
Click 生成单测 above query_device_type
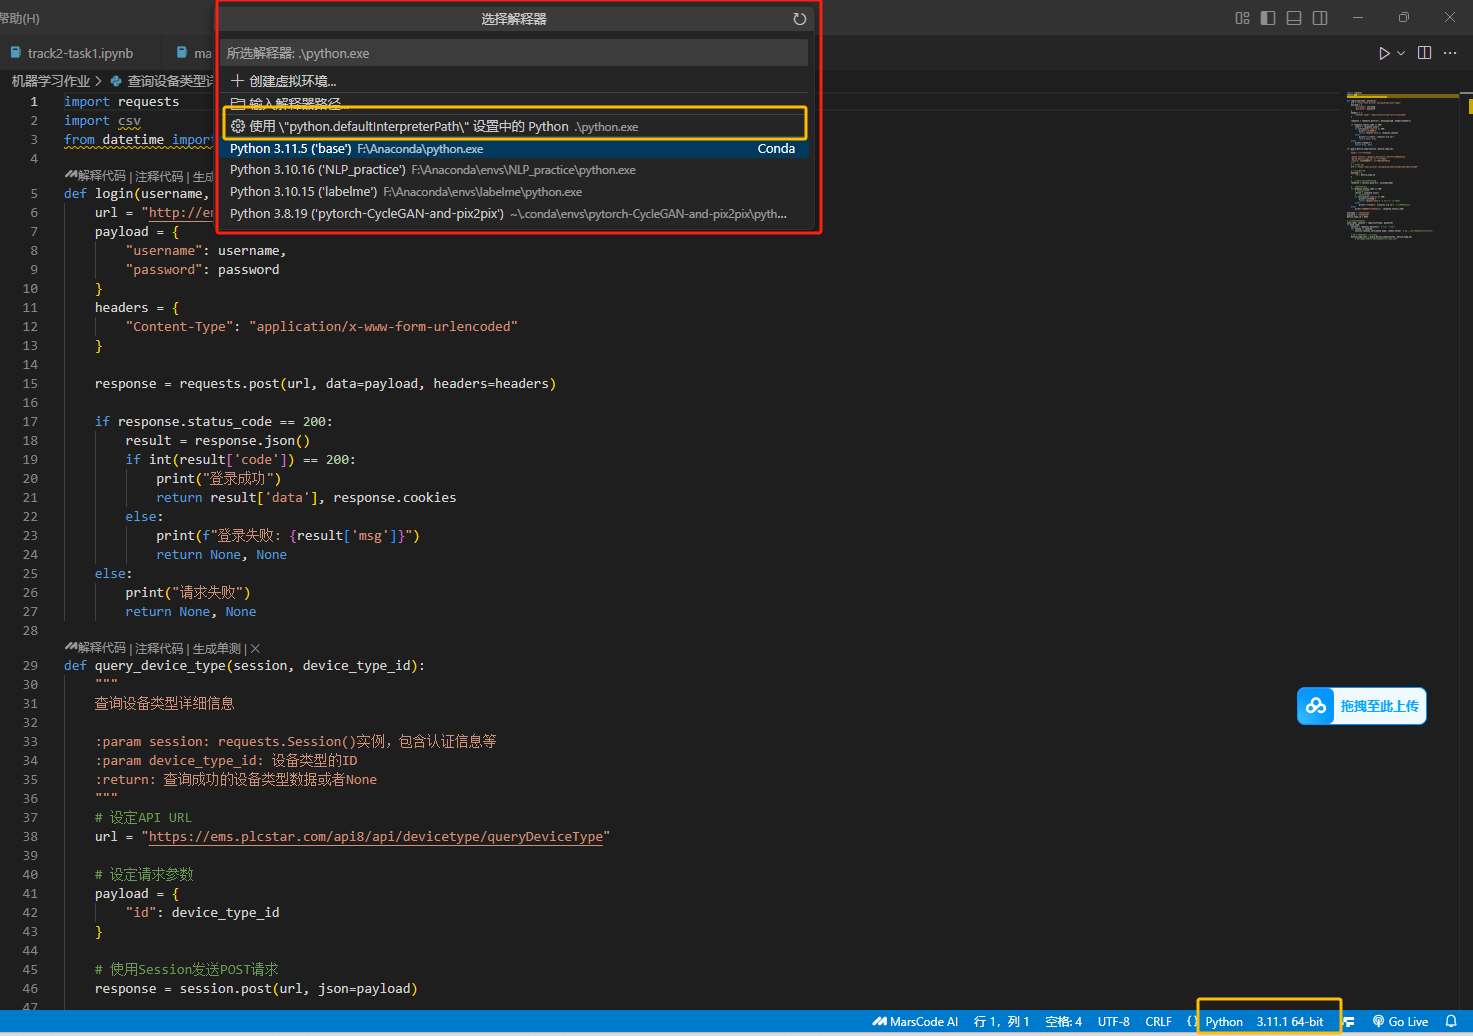point(217,648)
